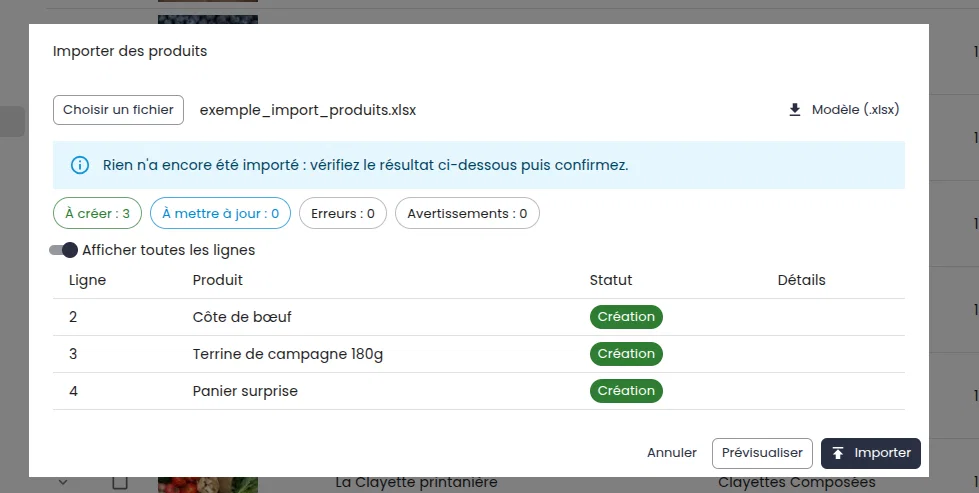Screen dimensions: 979x493
Task: Select the Panier surprise row
Action: coord(479,391)
